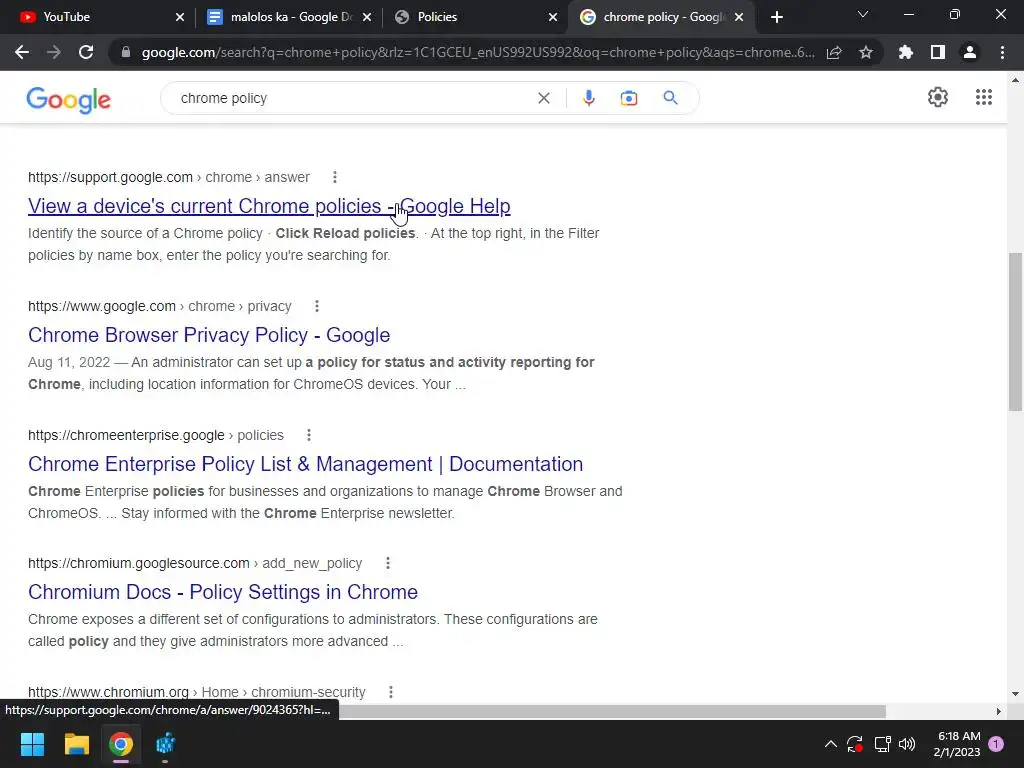Click the scroll-down arrow of vertical scrollbar
This screenshot has height=768, width=1024.
coord(1015,694)
